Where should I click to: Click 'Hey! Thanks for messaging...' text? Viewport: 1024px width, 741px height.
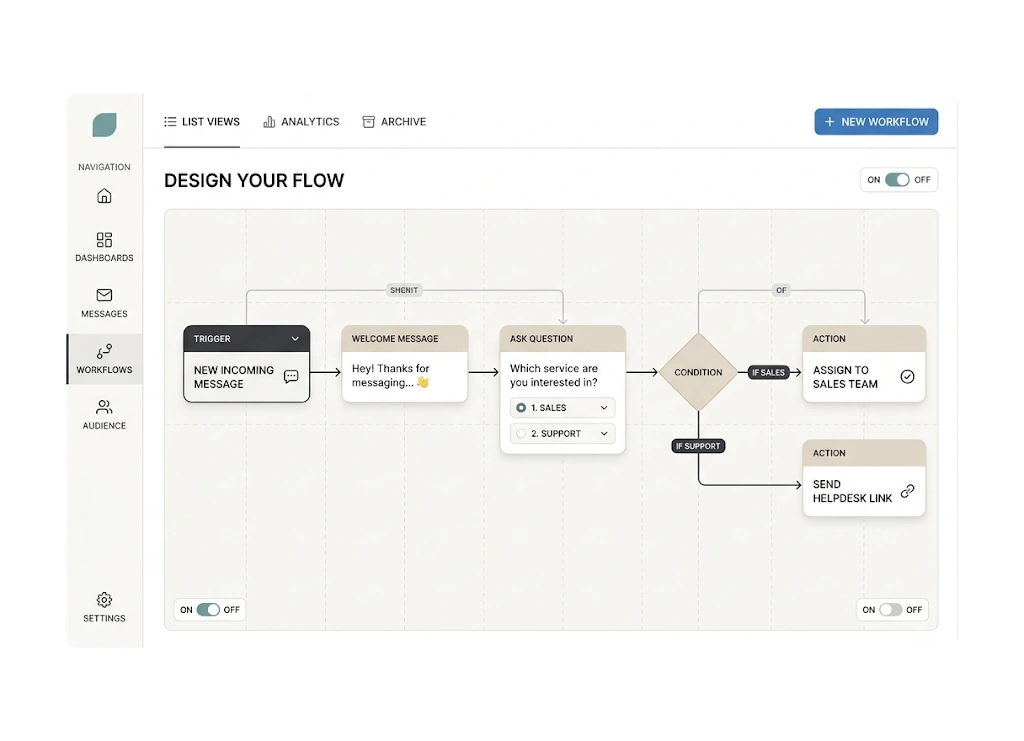[391, 375]
